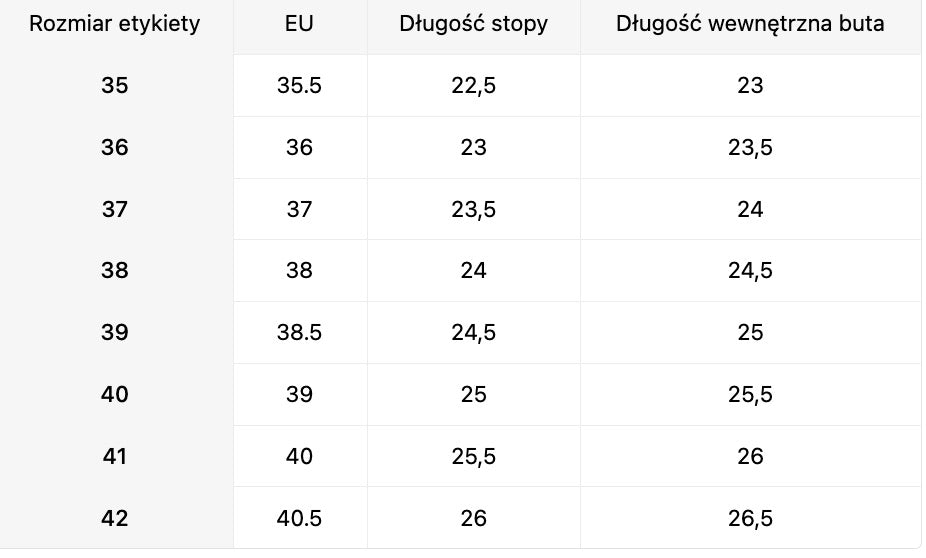Select label size 42 row heading
Image resolution: width=926 pixels, height=558 pixels.
(115, 519)
